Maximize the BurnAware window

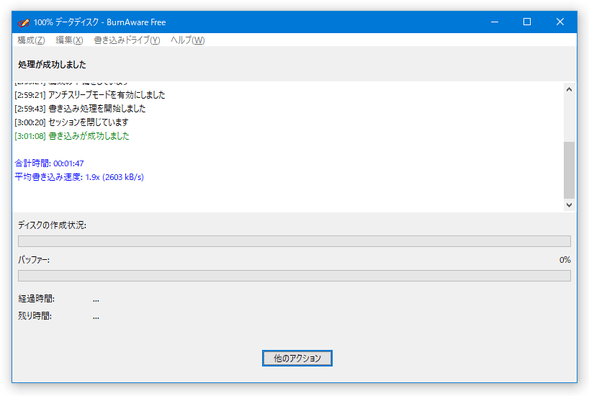527,22
